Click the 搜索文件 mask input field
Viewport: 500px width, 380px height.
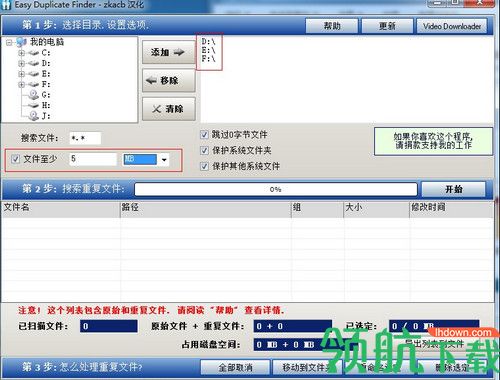(85, 138)
